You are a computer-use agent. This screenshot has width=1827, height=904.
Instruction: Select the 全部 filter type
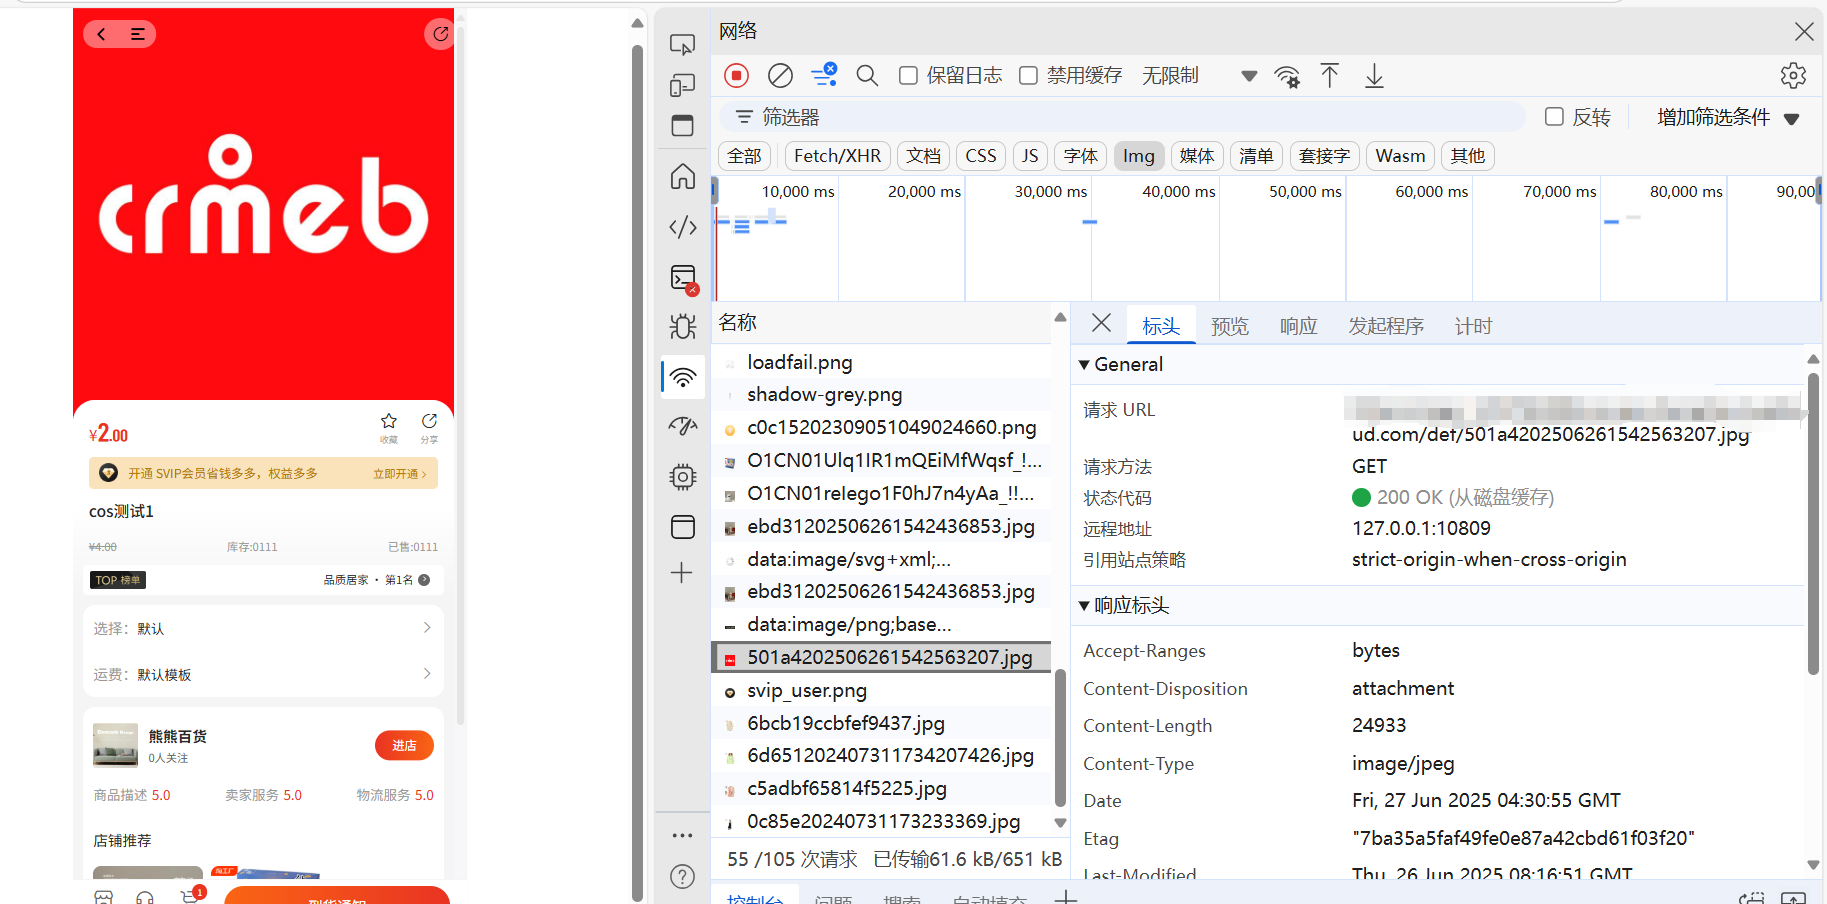click(744, 156)
